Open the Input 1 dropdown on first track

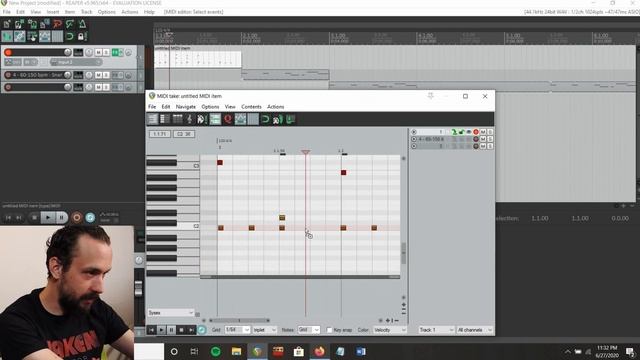pos(76,62)
